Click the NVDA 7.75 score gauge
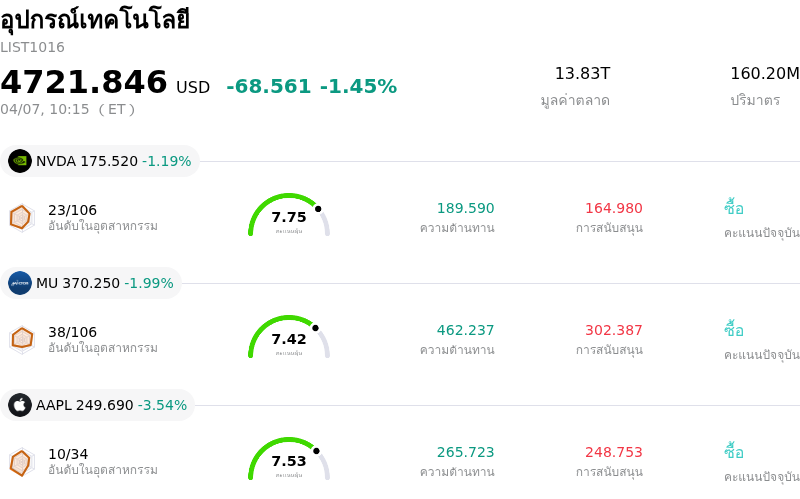 click(289, 216)
